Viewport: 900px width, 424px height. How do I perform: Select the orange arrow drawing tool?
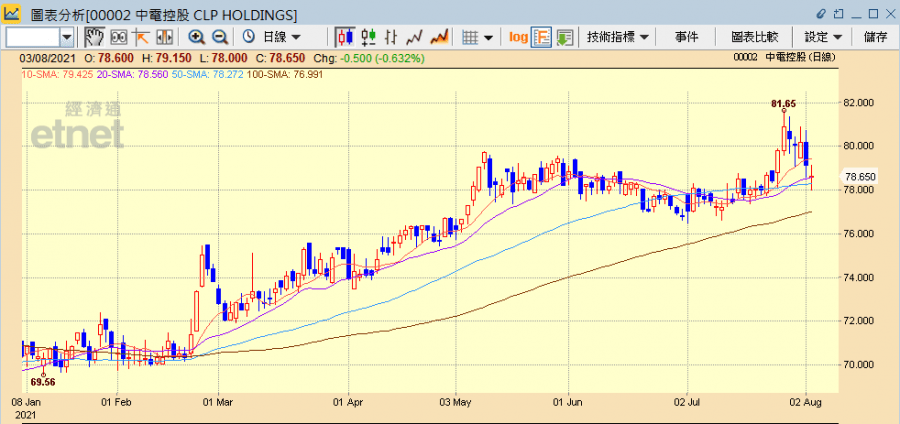[141, 37]
